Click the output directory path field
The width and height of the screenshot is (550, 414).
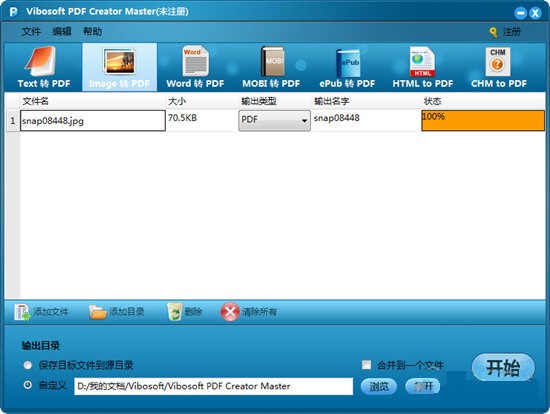(213, 386)
